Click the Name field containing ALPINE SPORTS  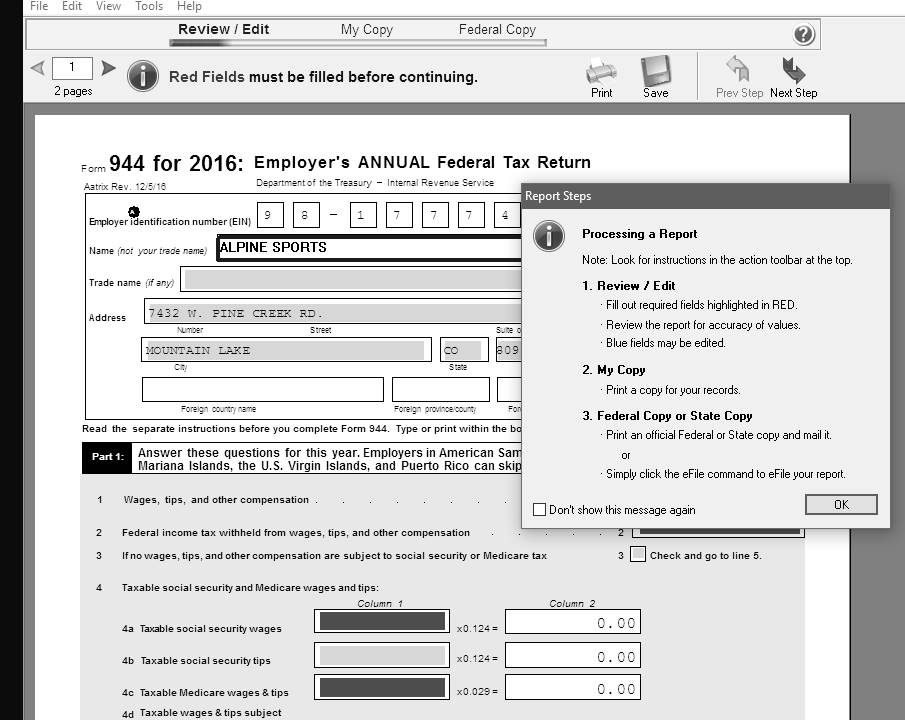(x=368, y=248)
